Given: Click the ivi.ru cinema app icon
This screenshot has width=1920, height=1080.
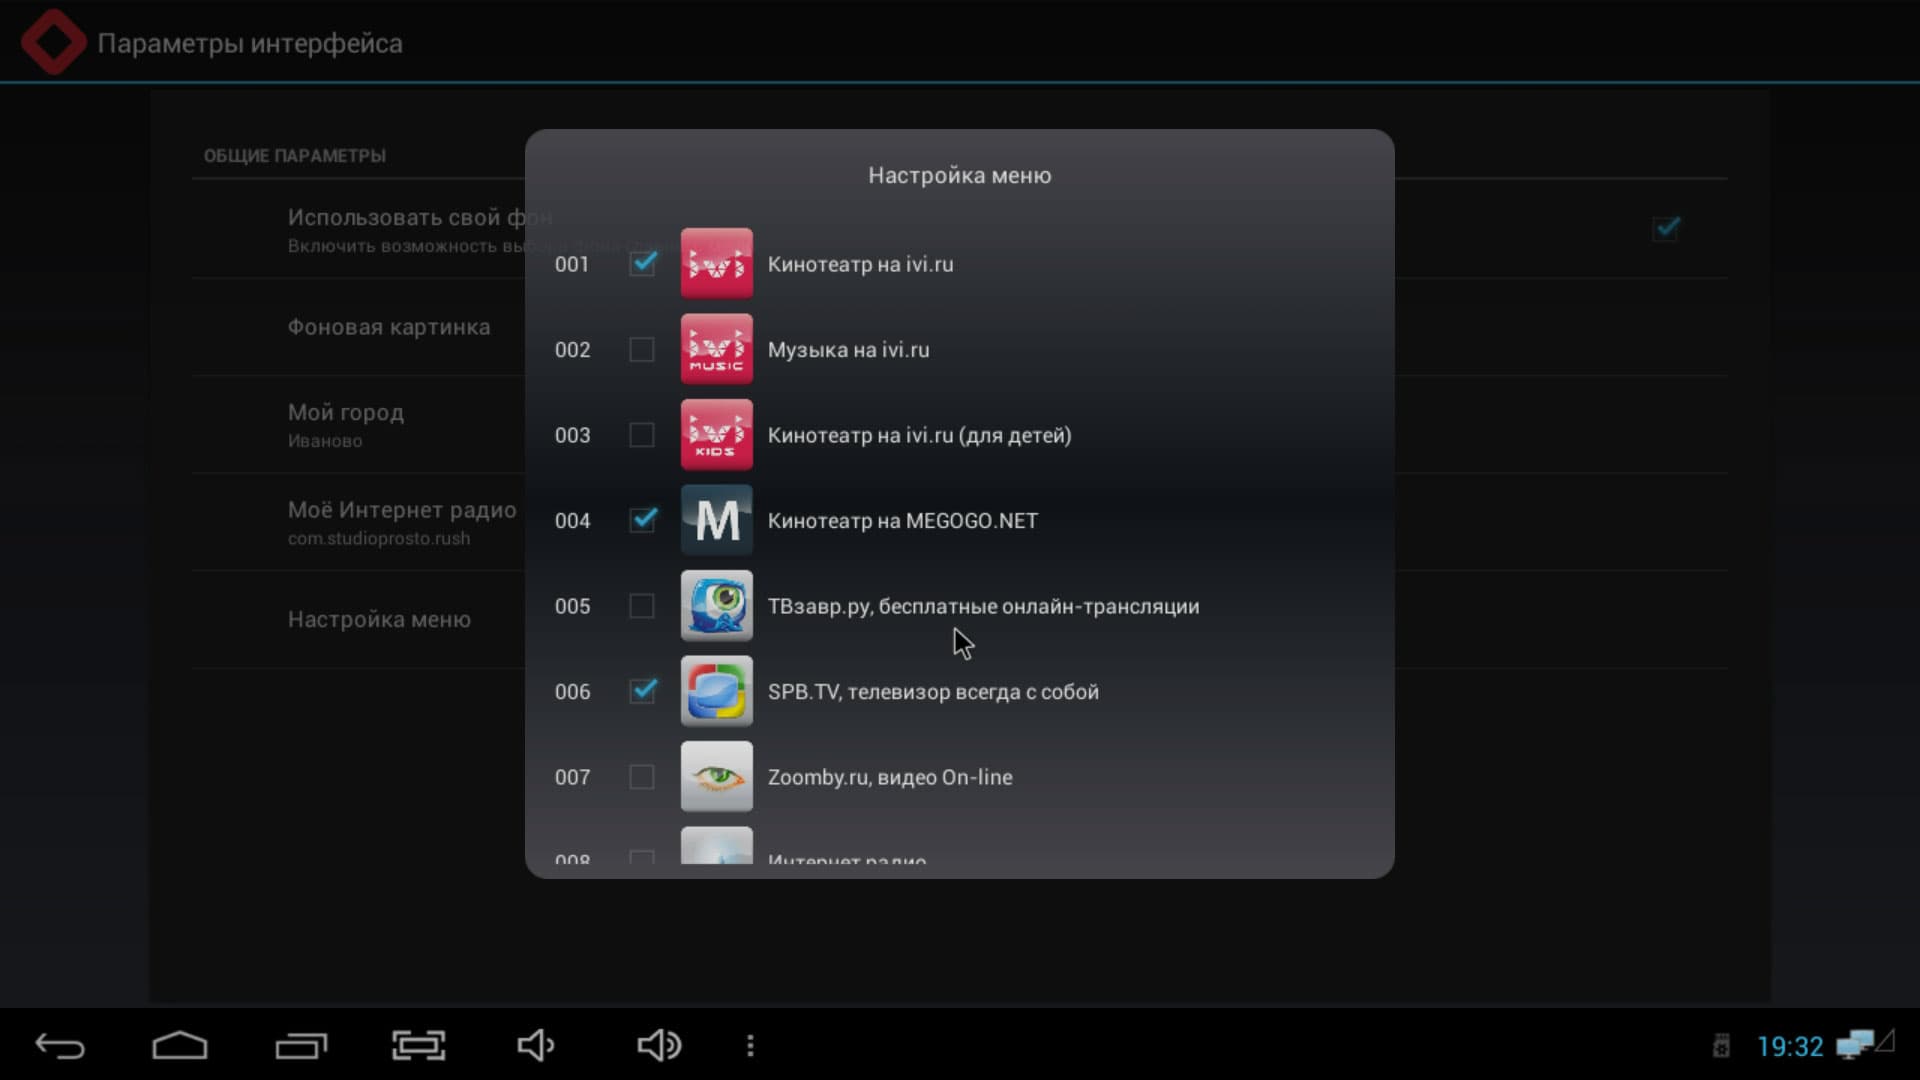Looking at the screenshot, I should pos(716,264).
